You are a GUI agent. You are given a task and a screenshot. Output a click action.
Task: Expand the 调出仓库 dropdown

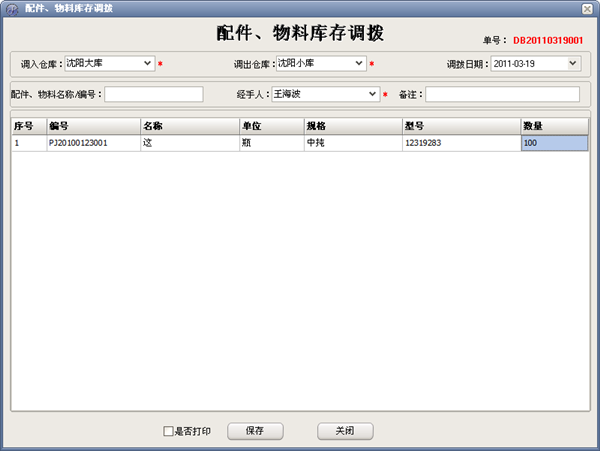pos(359,64)
